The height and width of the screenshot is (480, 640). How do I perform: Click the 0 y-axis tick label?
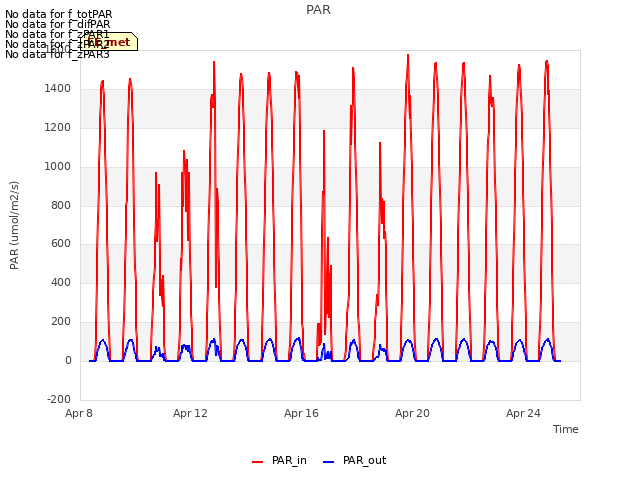click(x=68, y=360)
